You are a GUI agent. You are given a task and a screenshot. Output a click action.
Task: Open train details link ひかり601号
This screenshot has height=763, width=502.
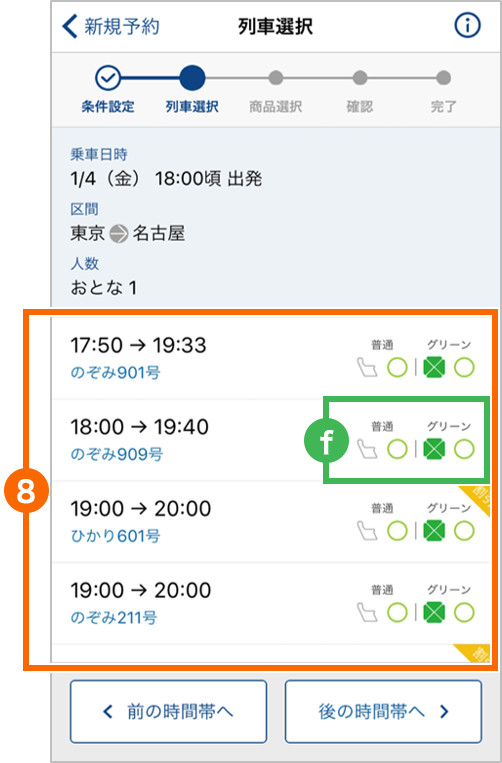click(x=115, y=536)
